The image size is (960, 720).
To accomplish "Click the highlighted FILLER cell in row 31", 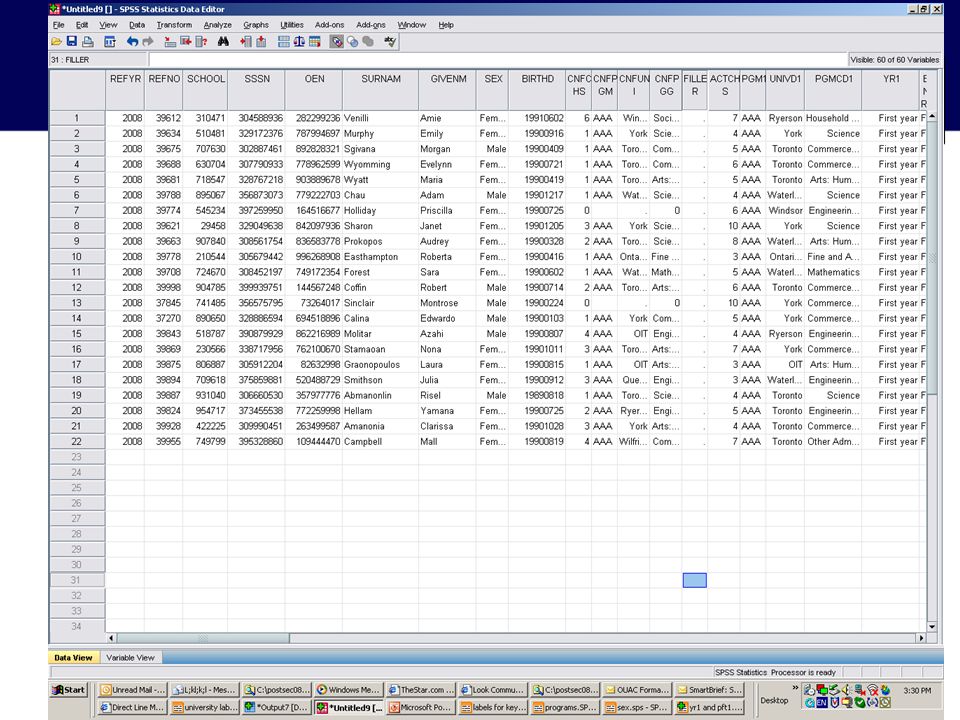I will pos(695,580).
